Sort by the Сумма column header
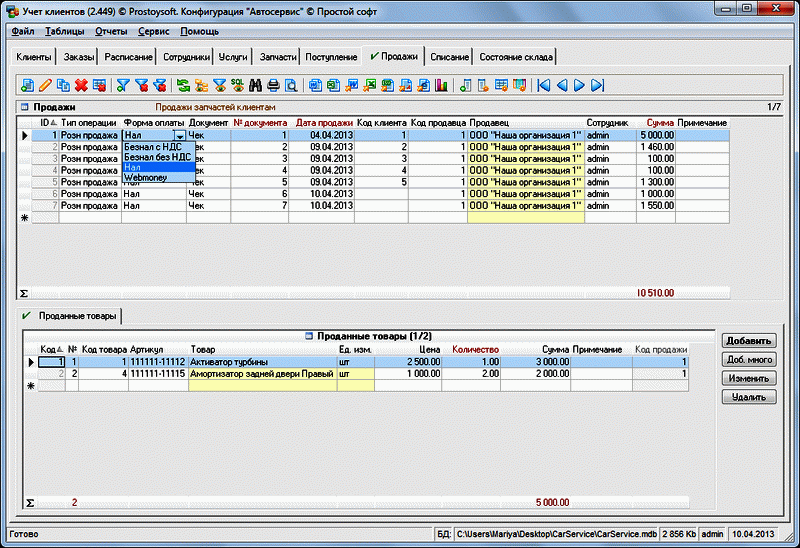This screenshot has width=800, height=548. 659,122
